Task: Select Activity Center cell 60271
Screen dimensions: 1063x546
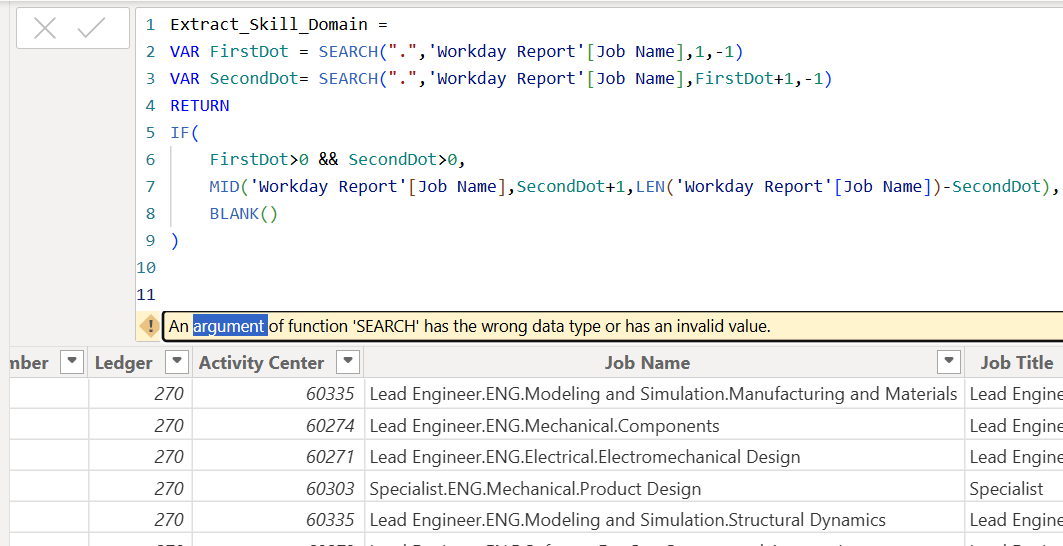Action: click(x=278, y=457)
